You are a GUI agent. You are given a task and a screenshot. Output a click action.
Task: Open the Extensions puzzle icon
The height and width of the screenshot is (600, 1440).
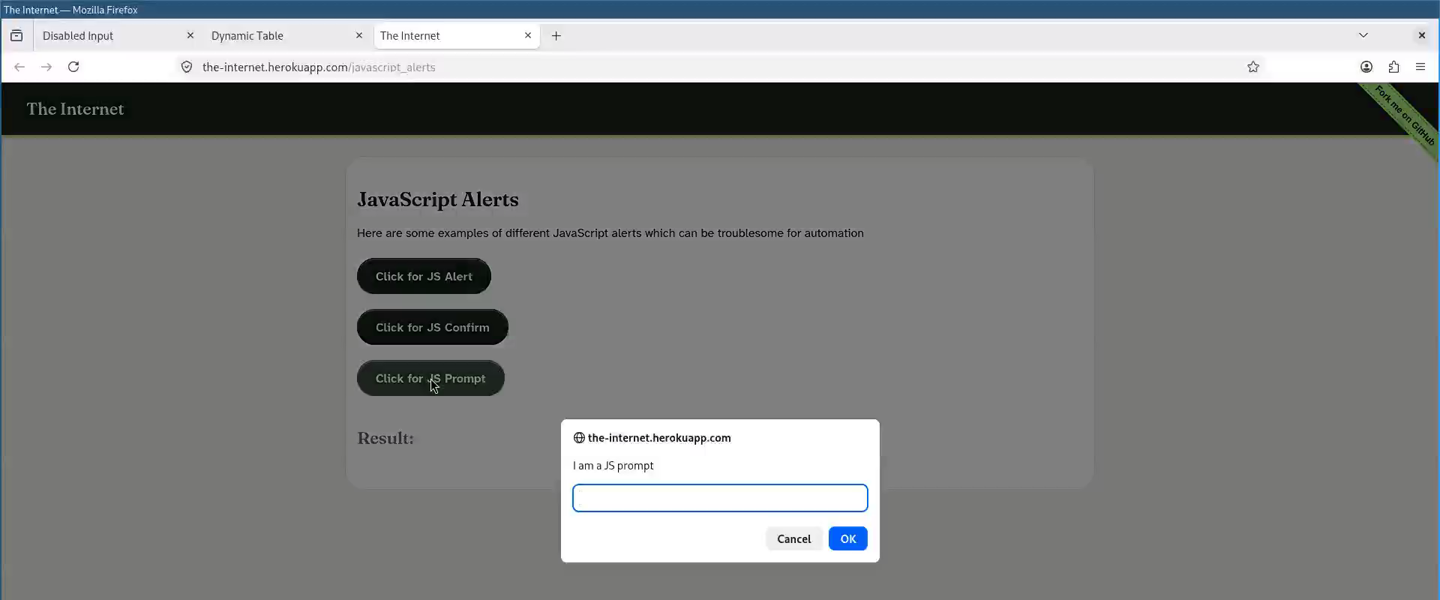[1394, 67]
